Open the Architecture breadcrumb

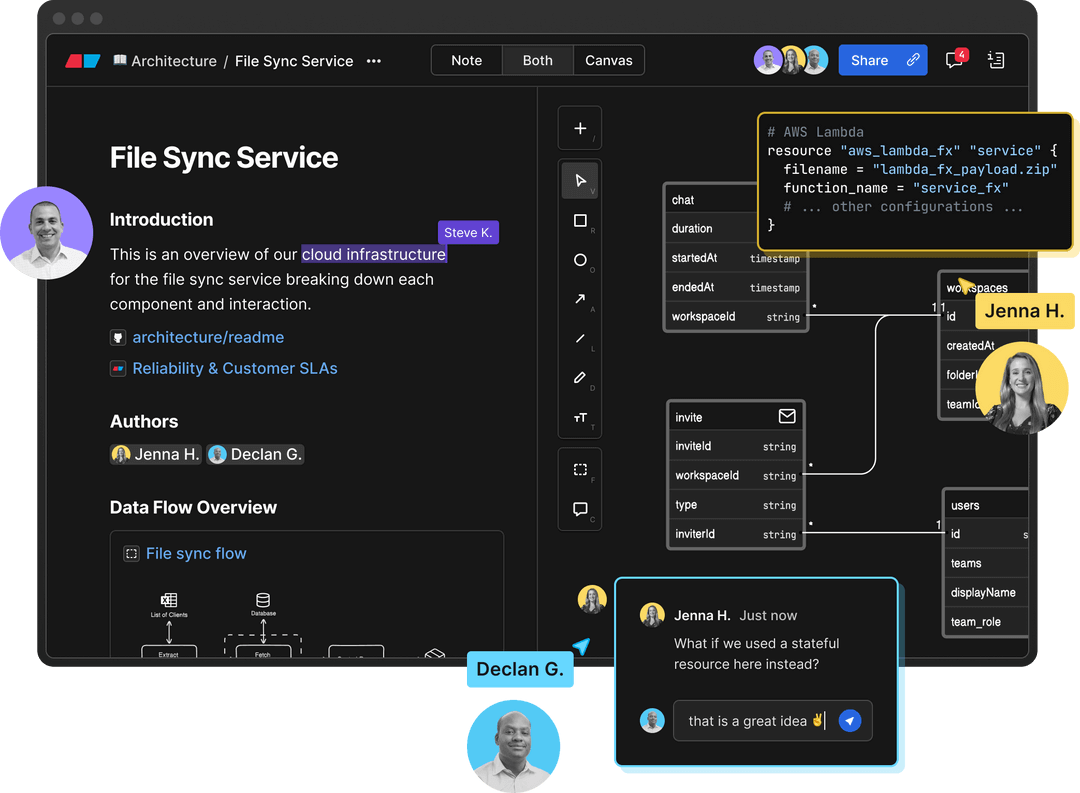tap(174, 61)
